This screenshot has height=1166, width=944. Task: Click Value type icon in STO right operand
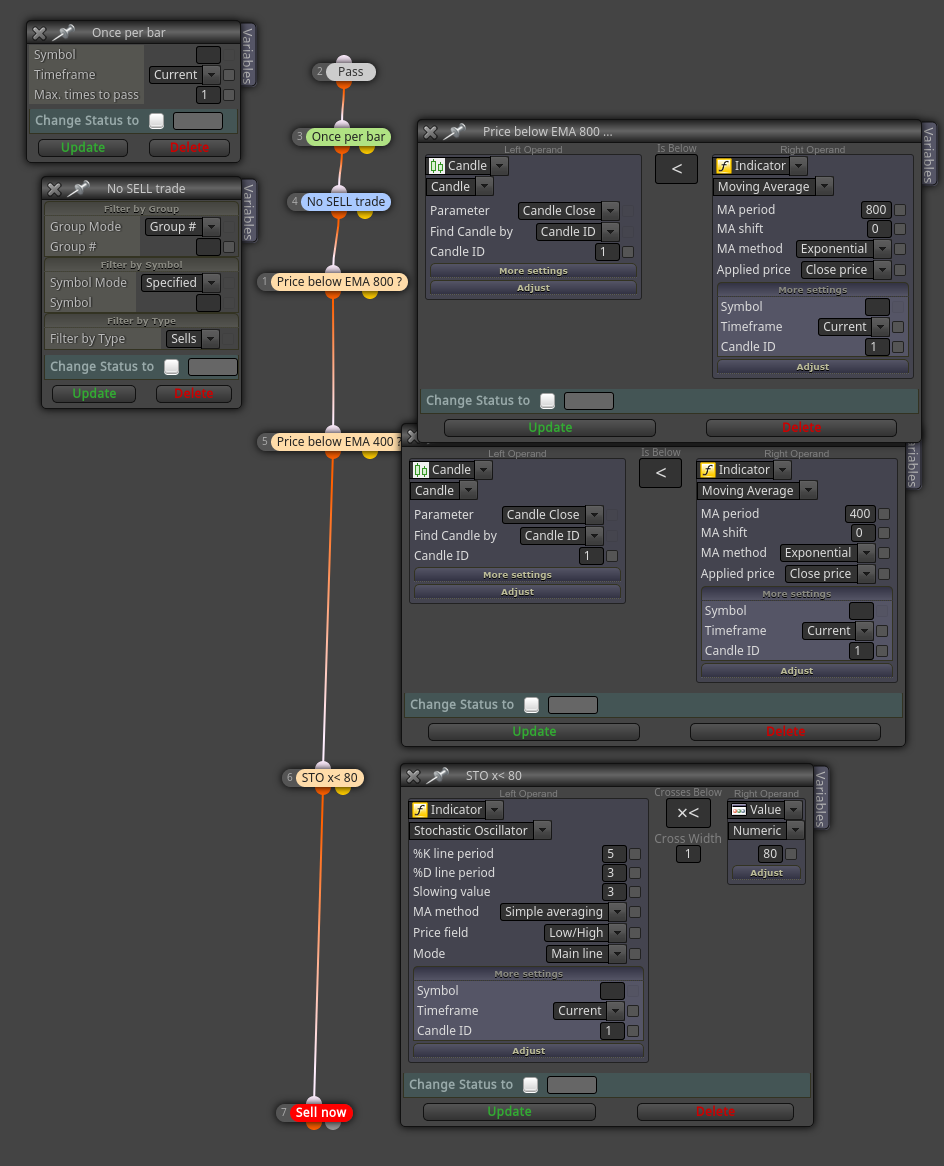(739, 810)
